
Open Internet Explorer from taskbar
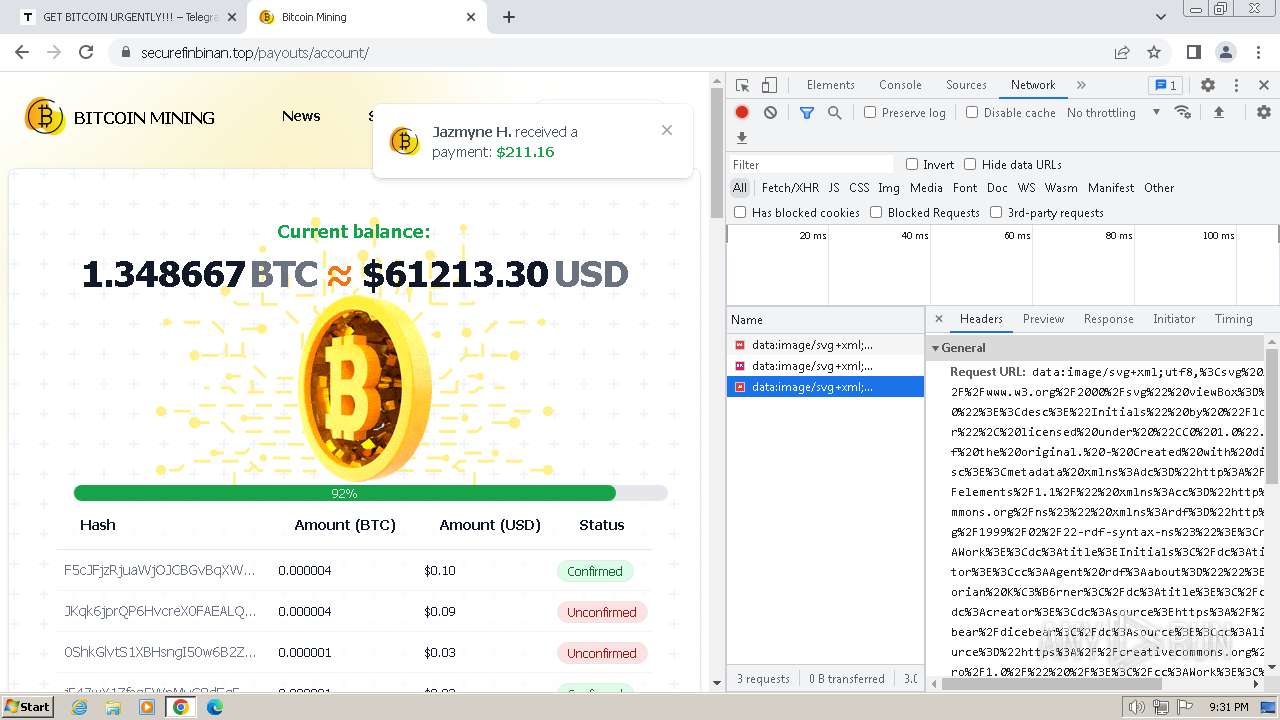click(x=80, y=707)
